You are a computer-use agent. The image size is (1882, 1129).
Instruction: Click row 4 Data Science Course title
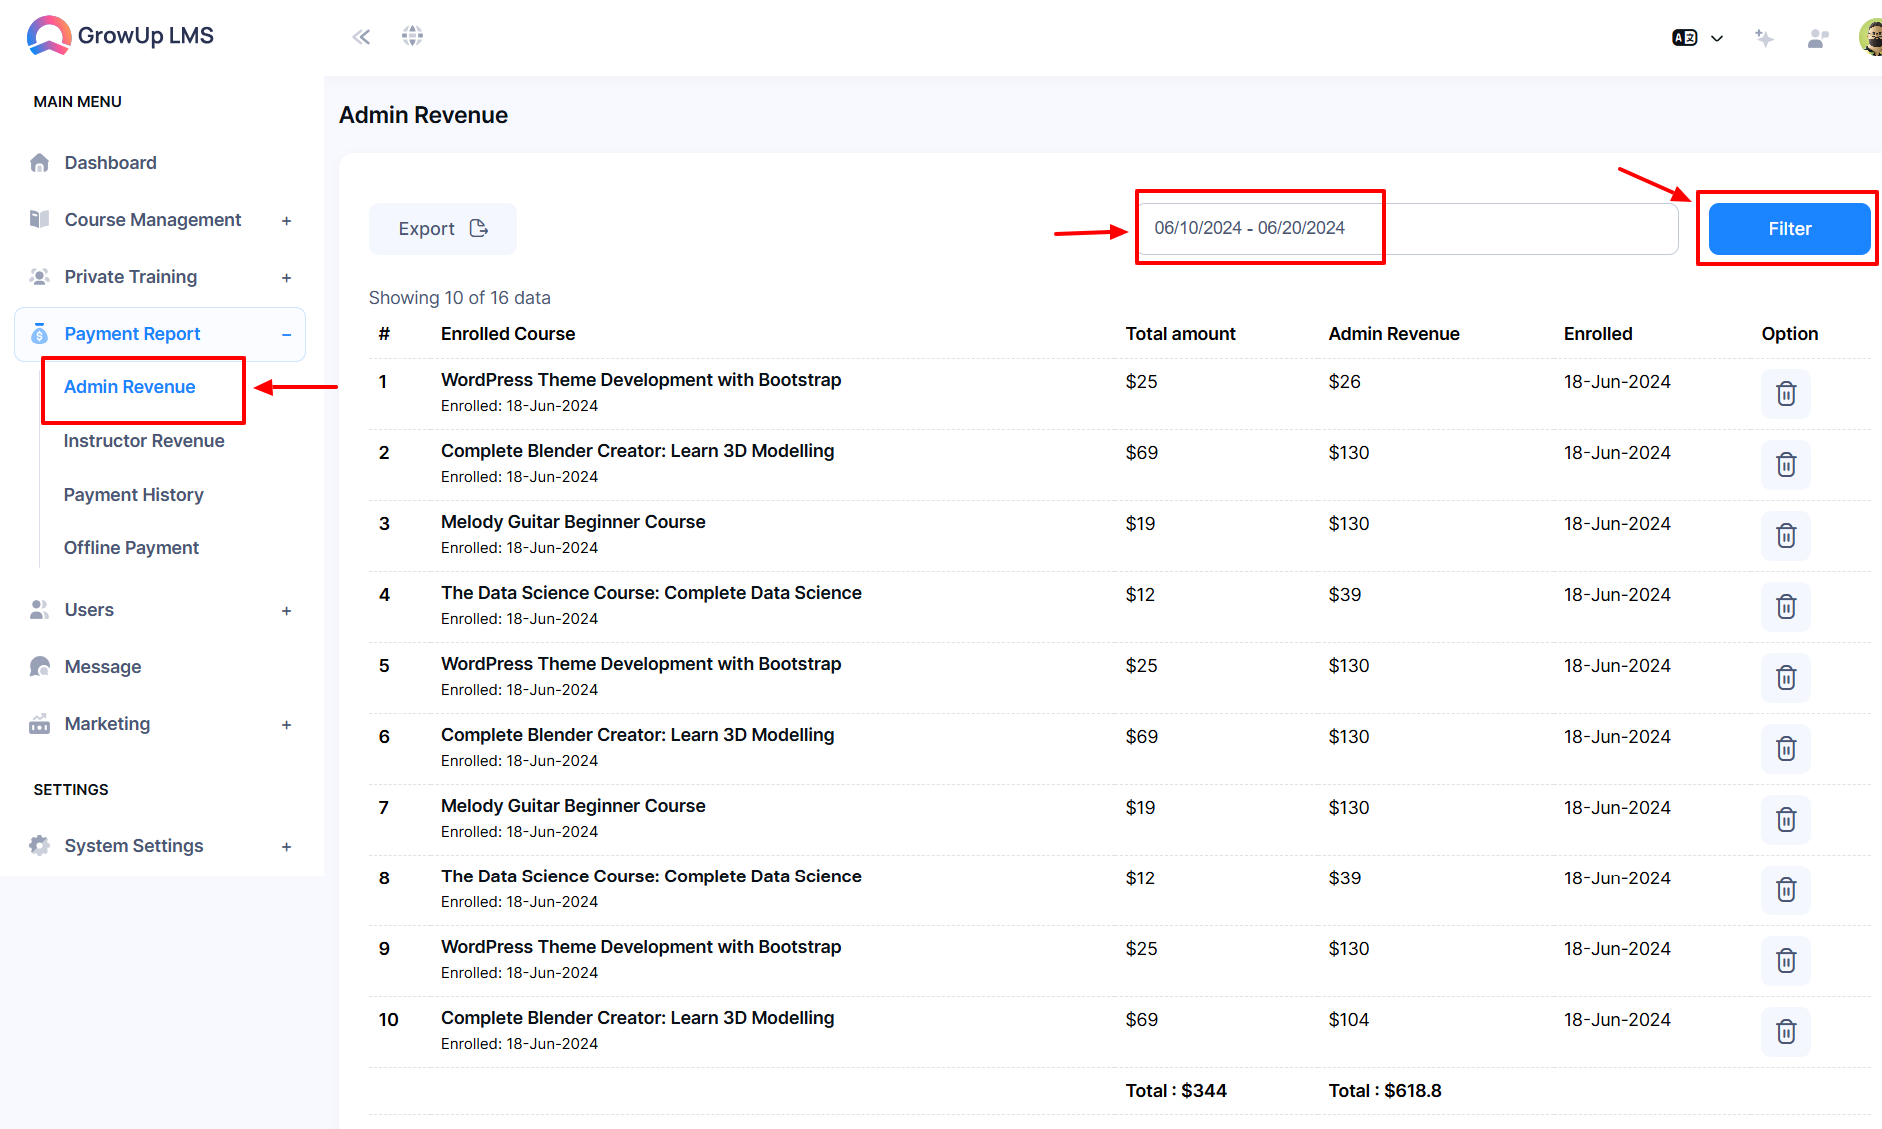click(x=651, y=593)
